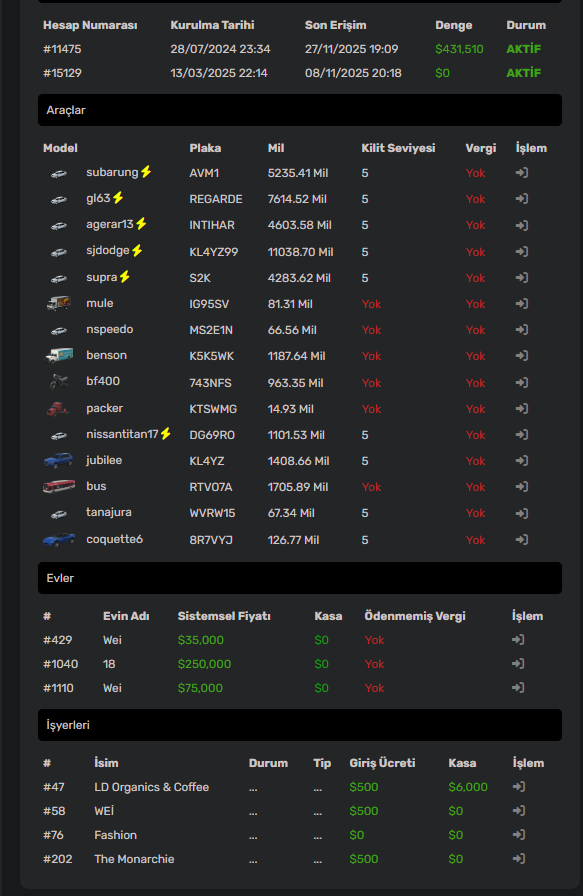Open action icon for coquette6
Image resolution: width=583 pixels, height=896 pixels.
coord(521,539)
